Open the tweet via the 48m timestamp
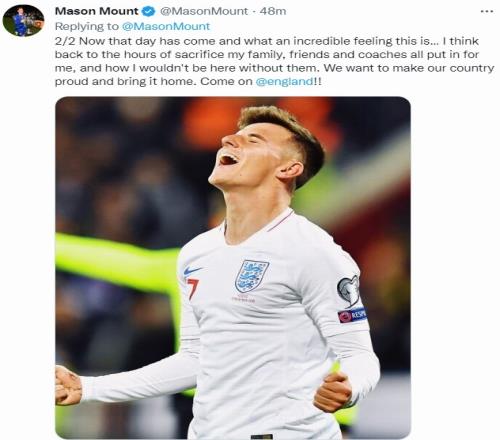This screenshot has width=500, height=440. click(x=273, y=11)
